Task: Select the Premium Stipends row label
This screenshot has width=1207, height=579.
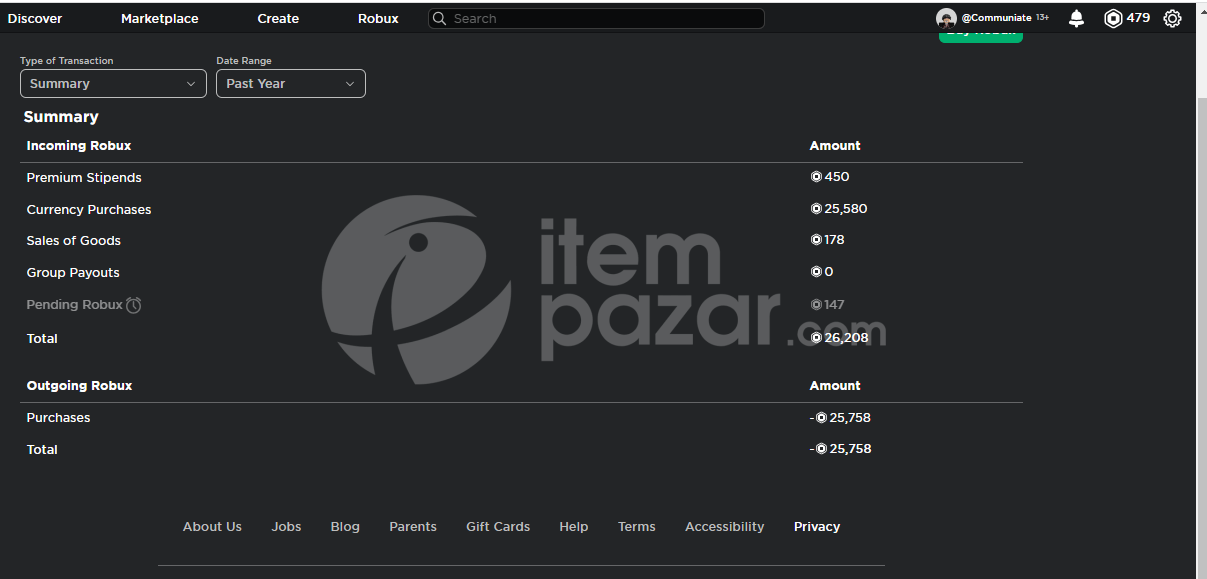Action: (x=84, y=178)
